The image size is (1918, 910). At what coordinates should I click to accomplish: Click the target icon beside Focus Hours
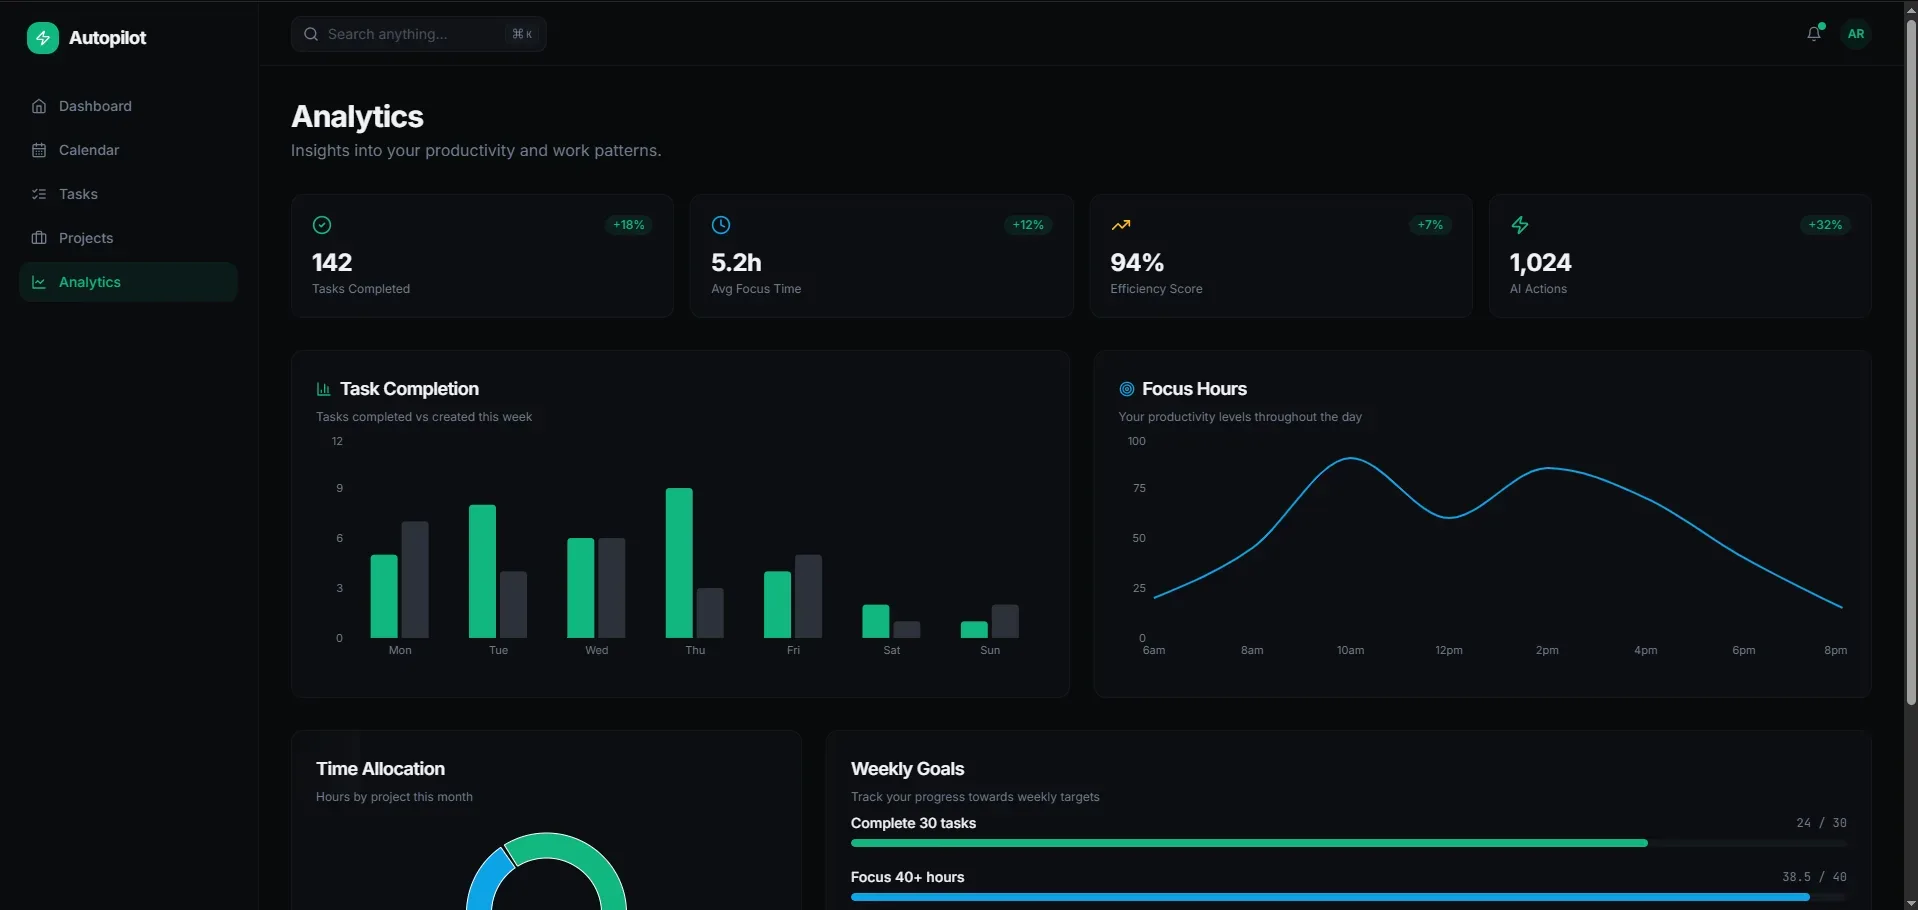(1125, 389)
